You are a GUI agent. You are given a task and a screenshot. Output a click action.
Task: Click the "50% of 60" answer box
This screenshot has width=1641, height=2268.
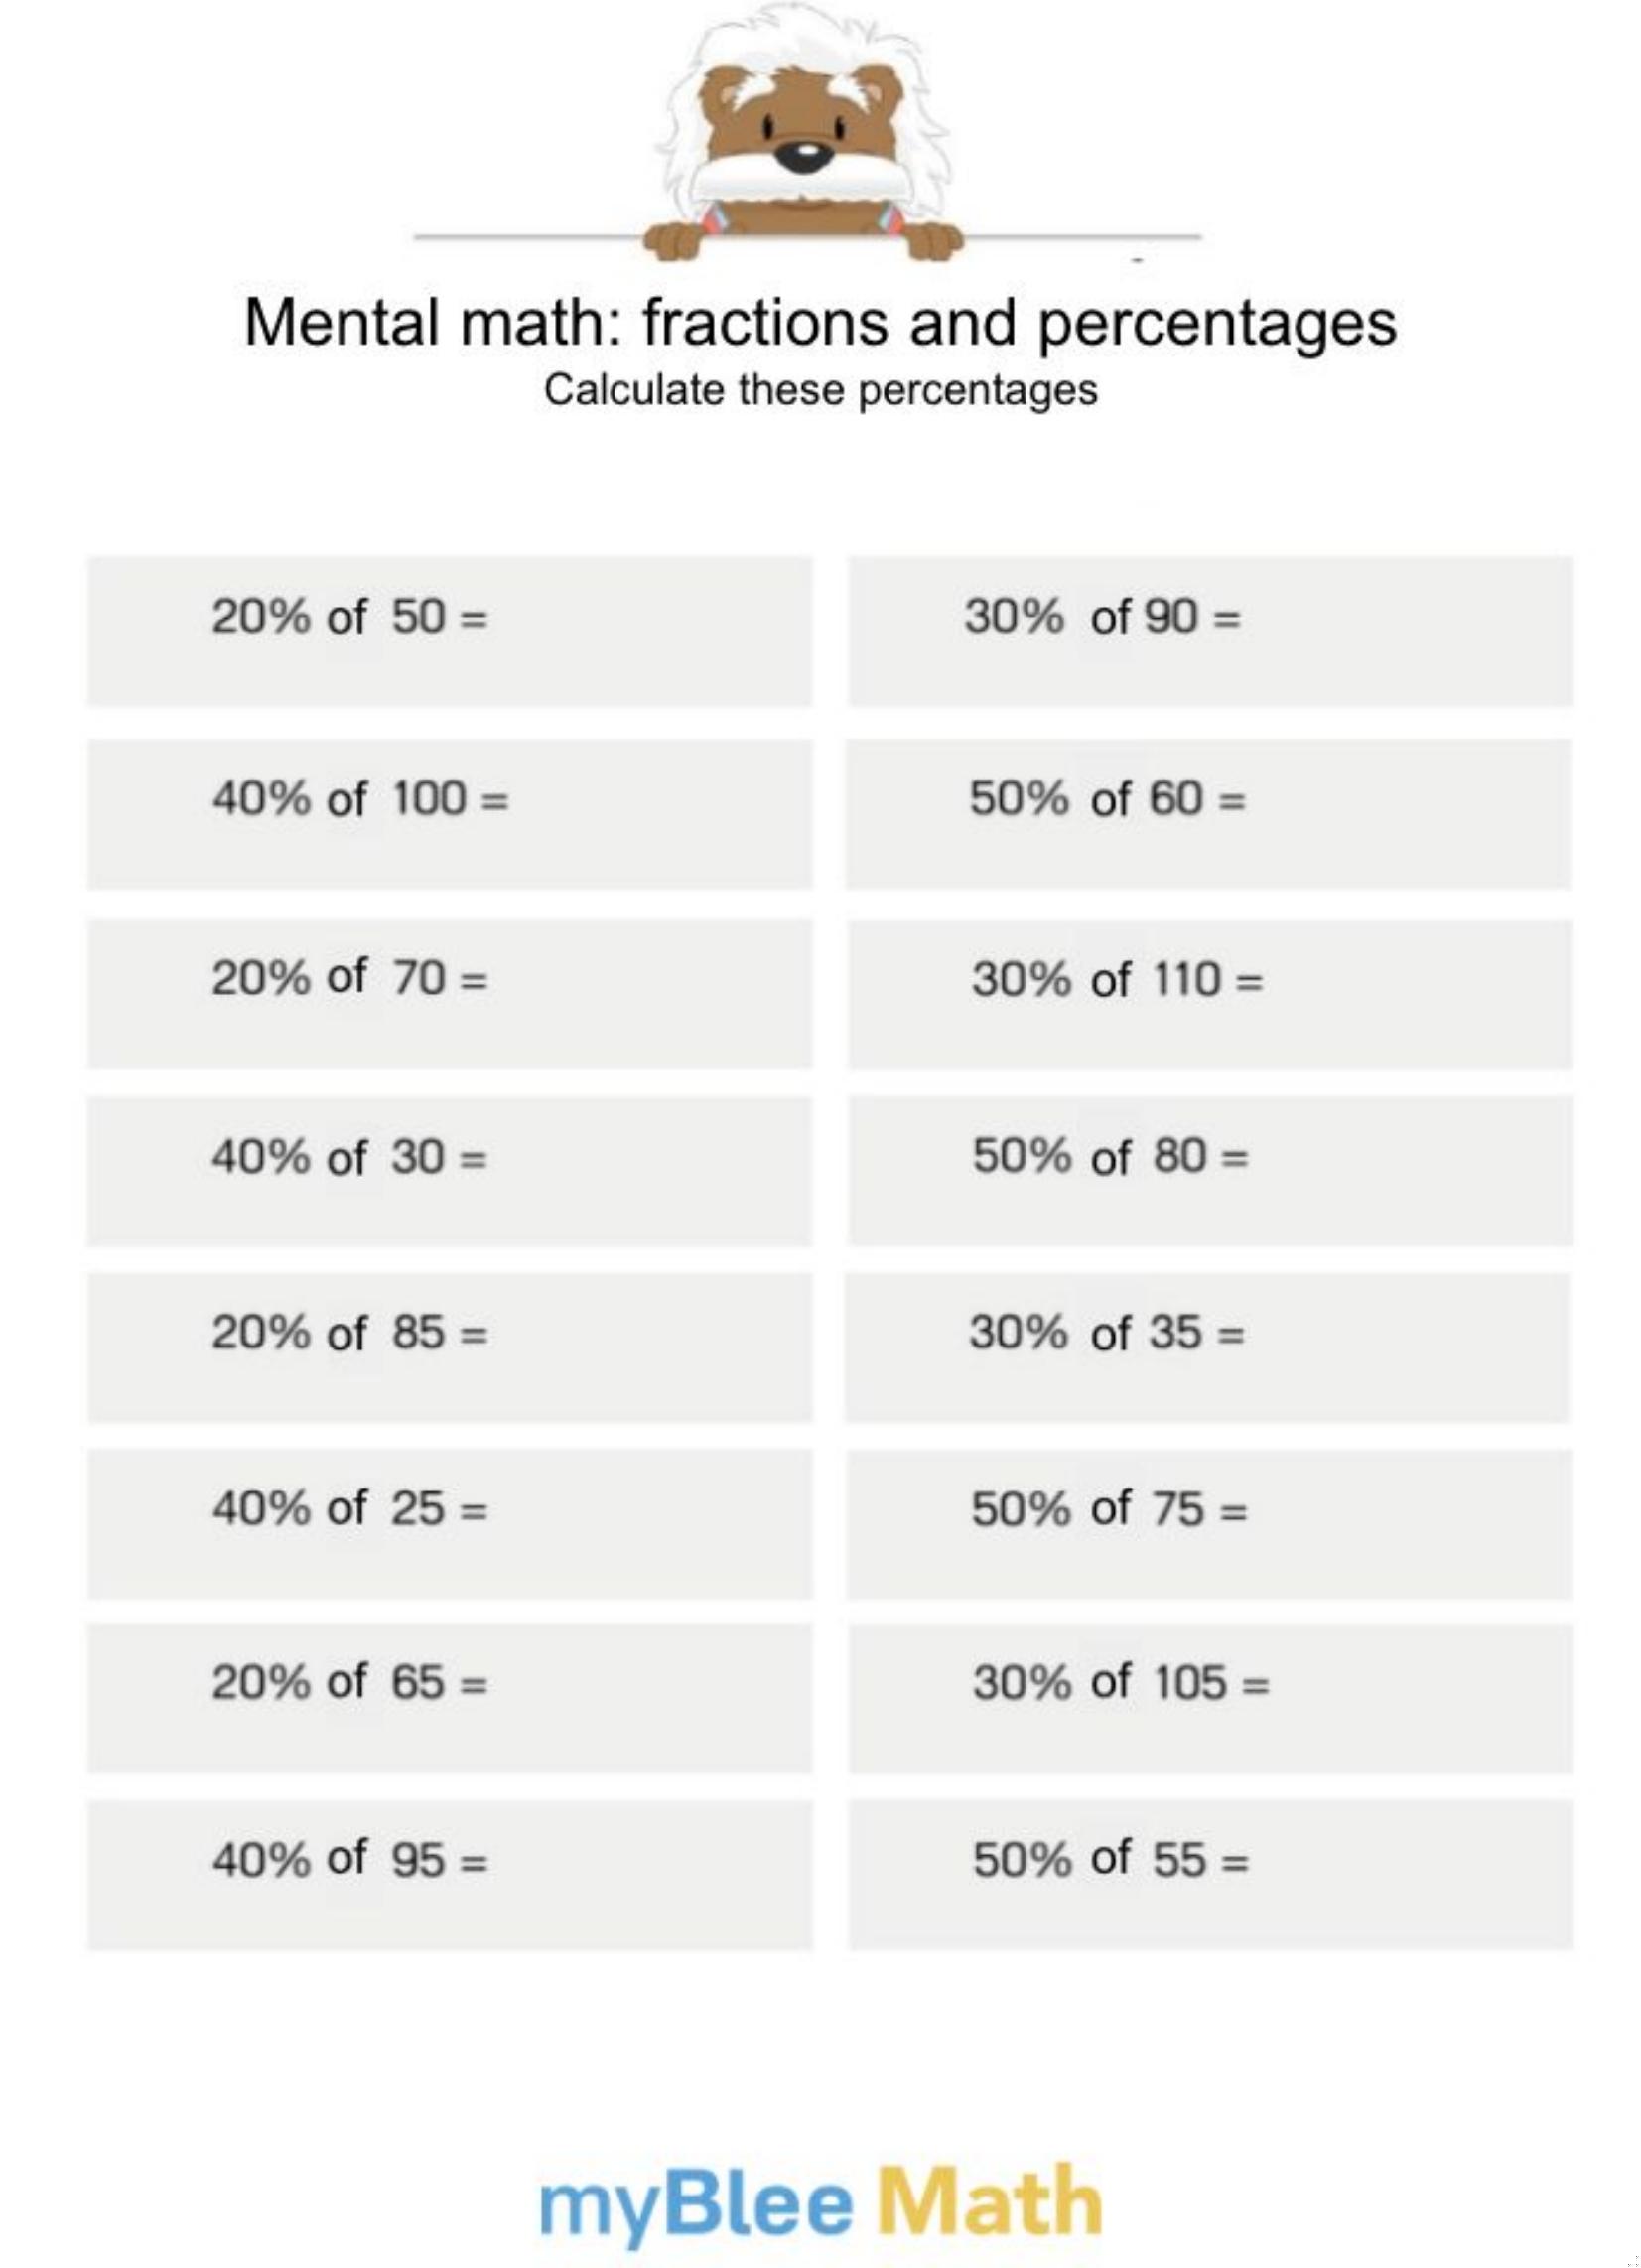1208,814
